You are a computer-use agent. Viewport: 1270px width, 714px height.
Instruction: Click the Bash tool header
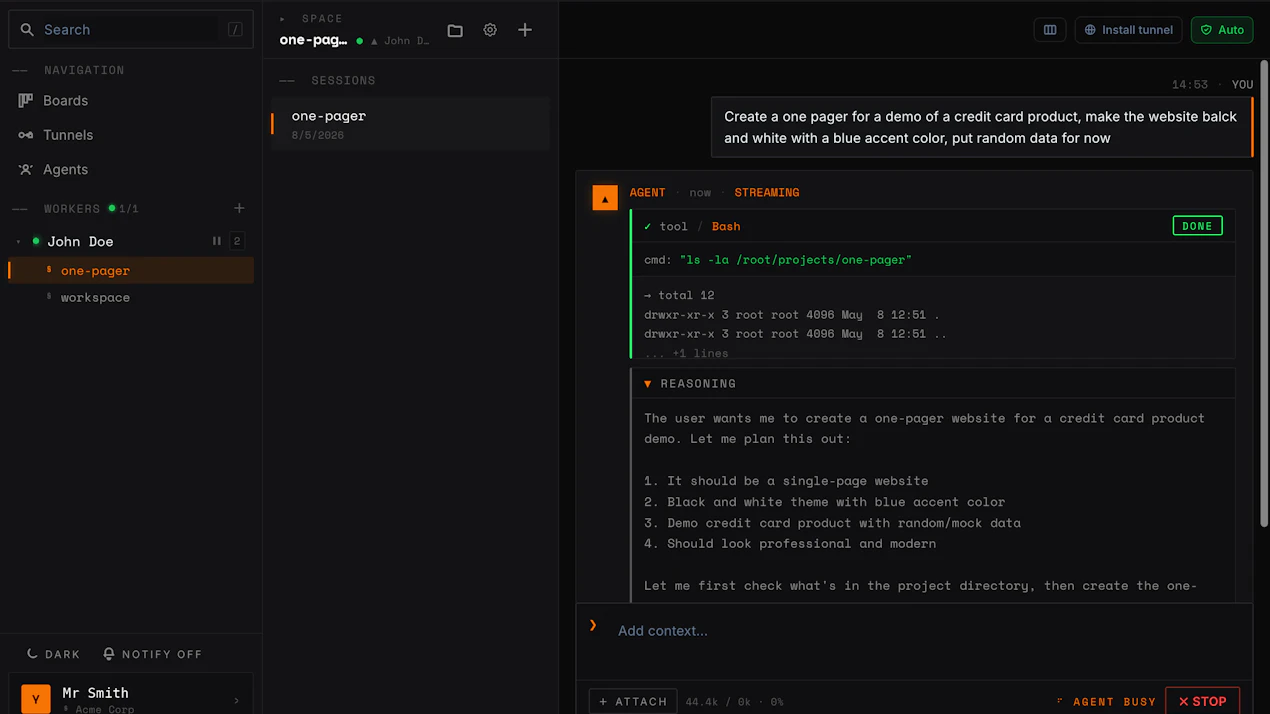point(934,226)
